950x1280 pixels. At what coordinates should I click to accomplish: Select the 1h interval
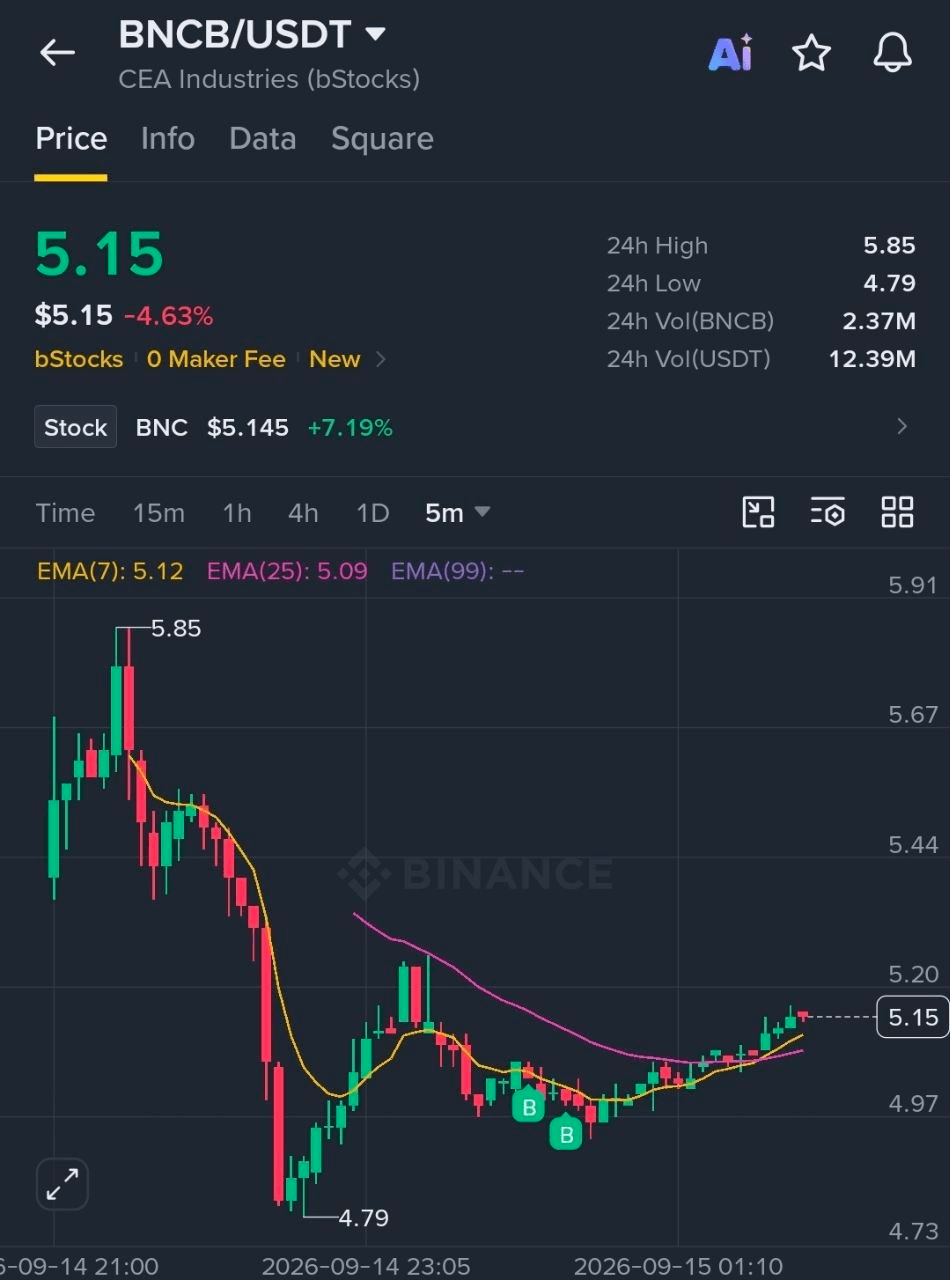coord(237,513)
